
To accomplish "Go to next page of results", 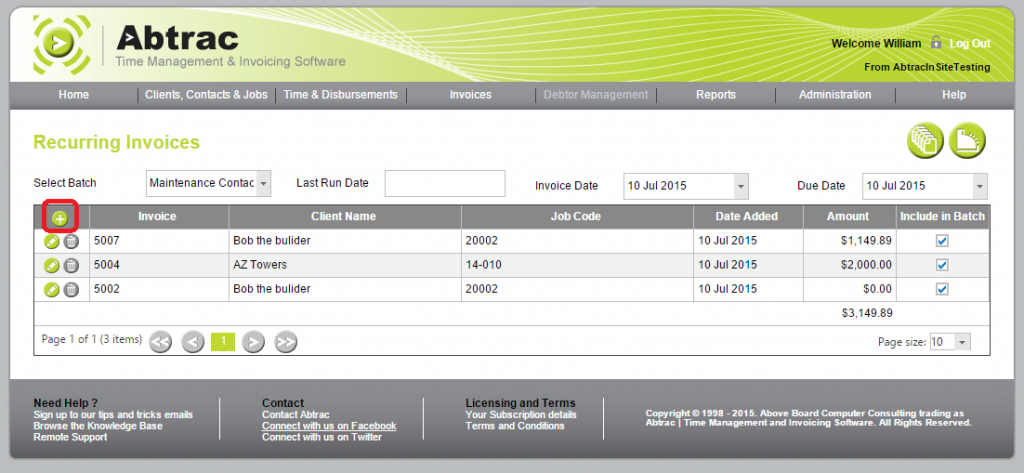I will (253, 341).
